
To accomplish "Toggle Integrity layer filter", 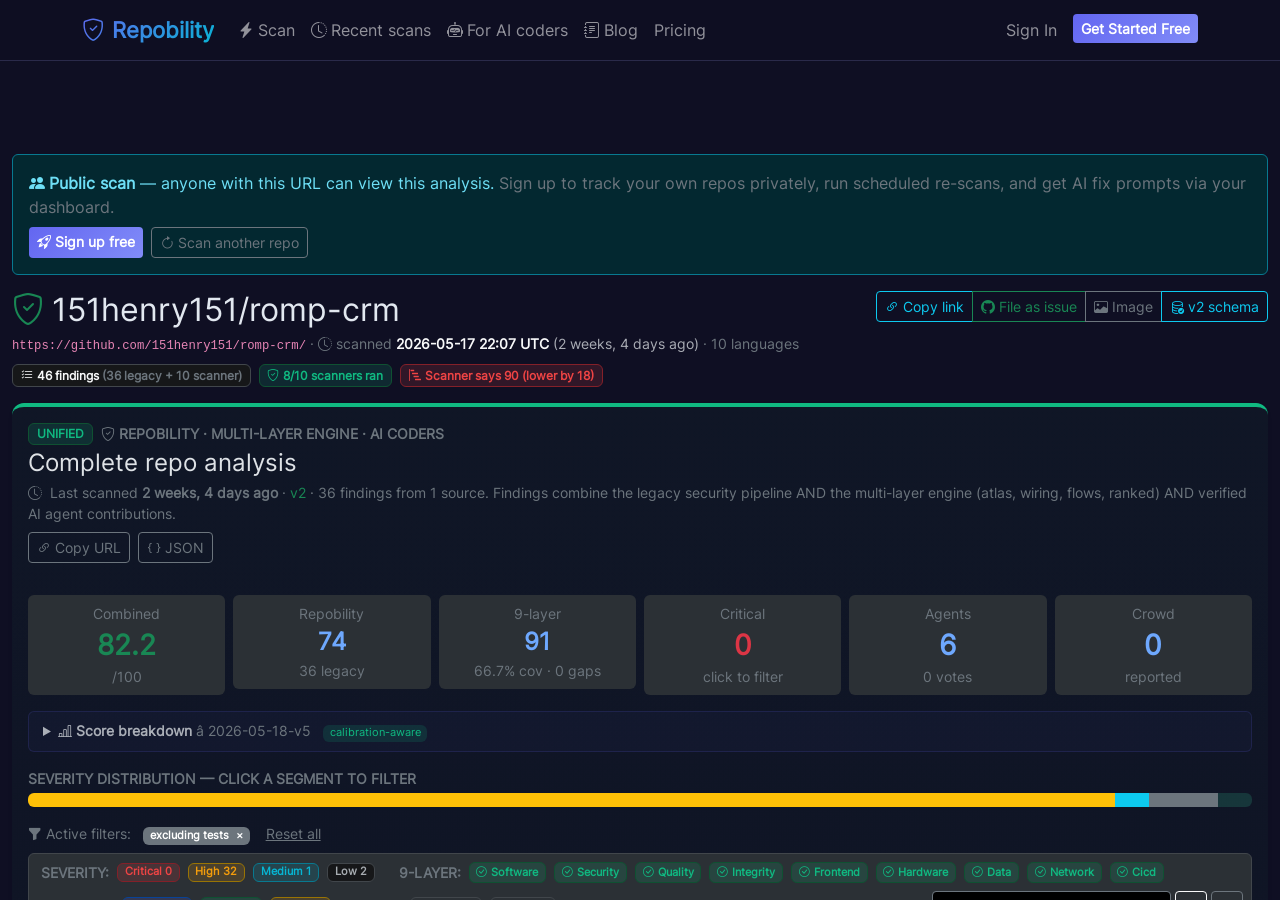I will pos(746,872).
